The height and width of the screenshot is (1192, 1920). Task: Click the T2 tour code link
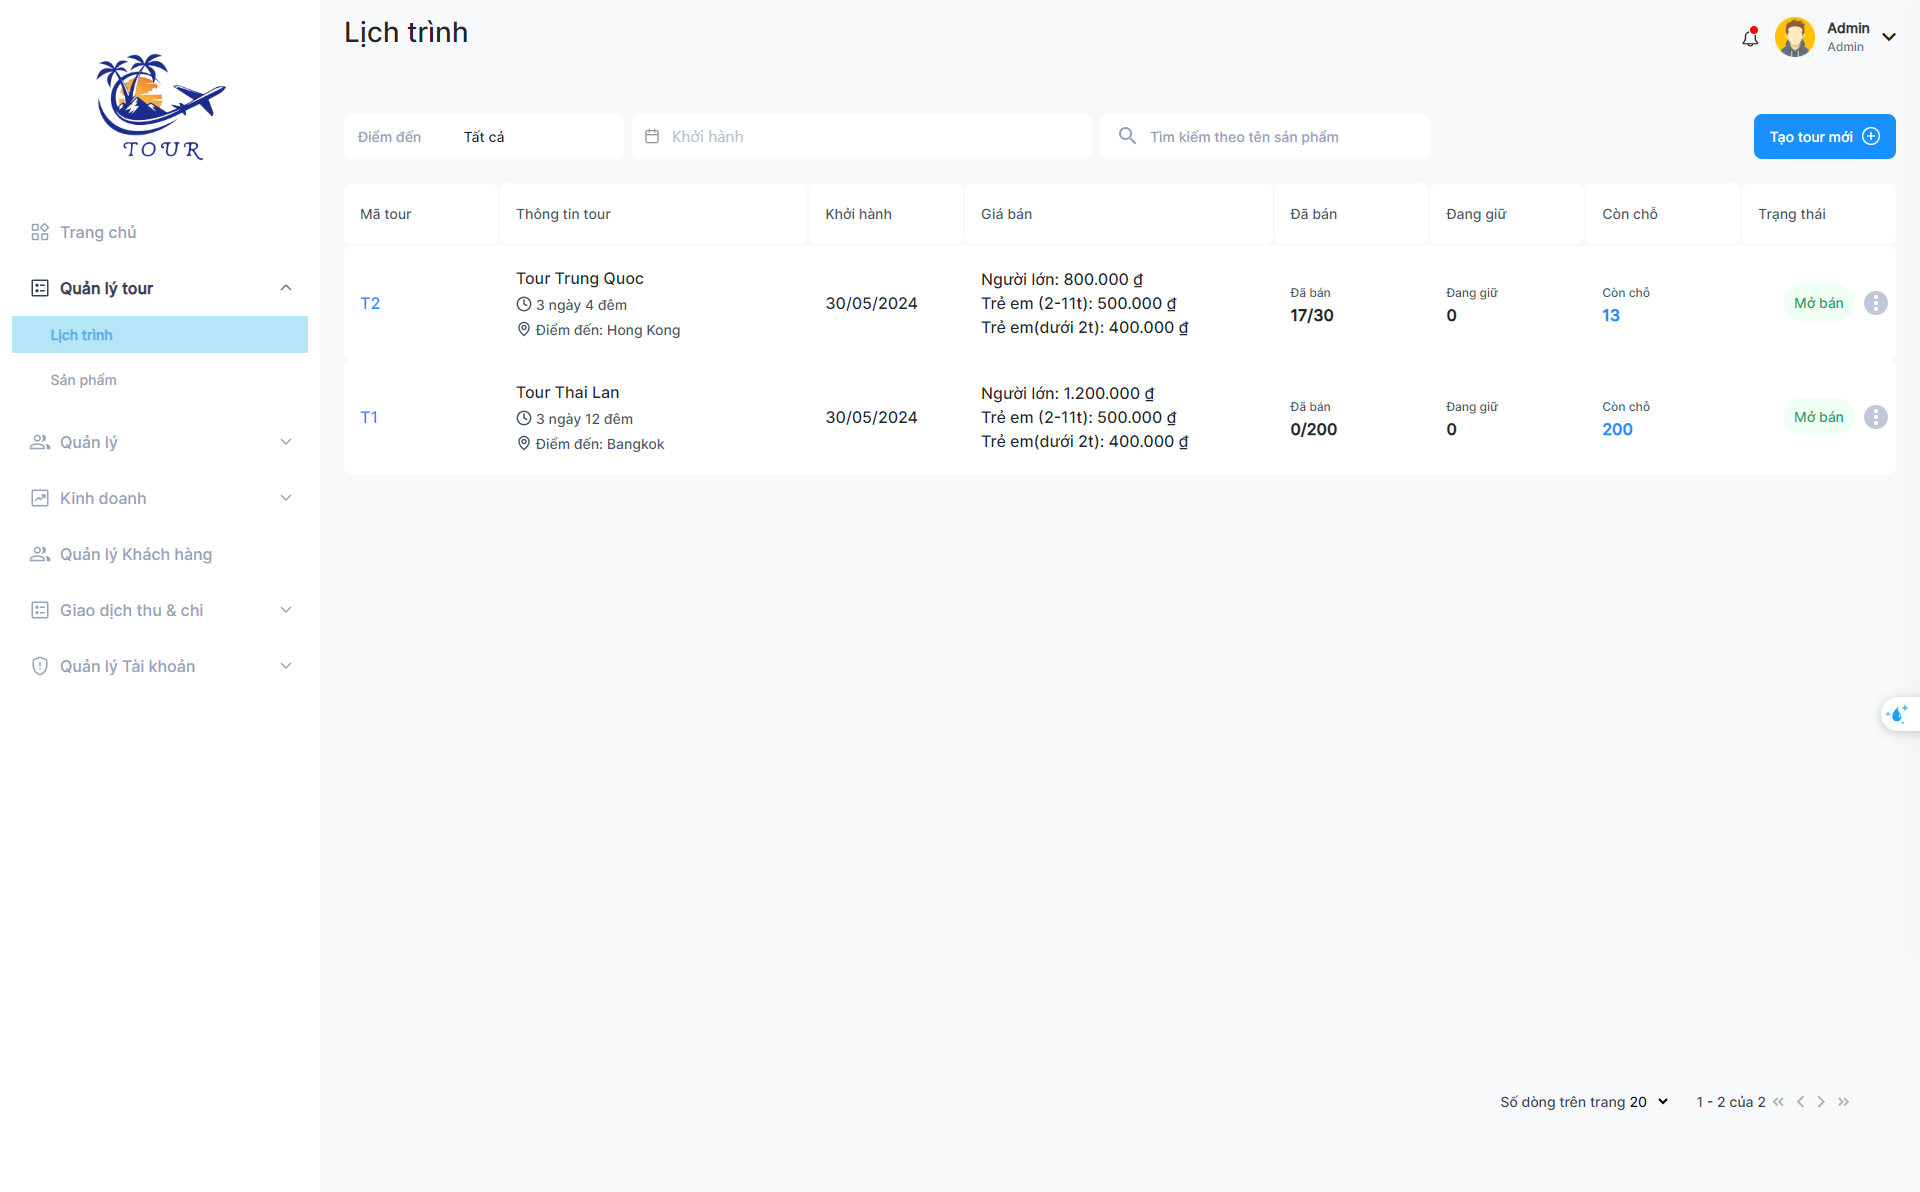tap(369, 302)
